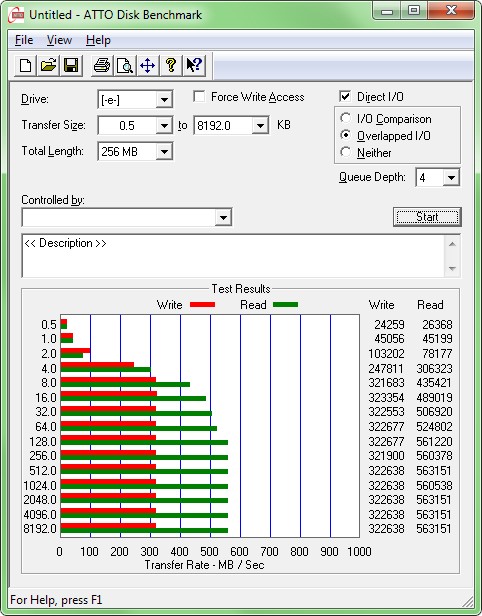The width and height of the screenshot is (482, 616).
Task: Select the Neither radio option
Action: 346,152
